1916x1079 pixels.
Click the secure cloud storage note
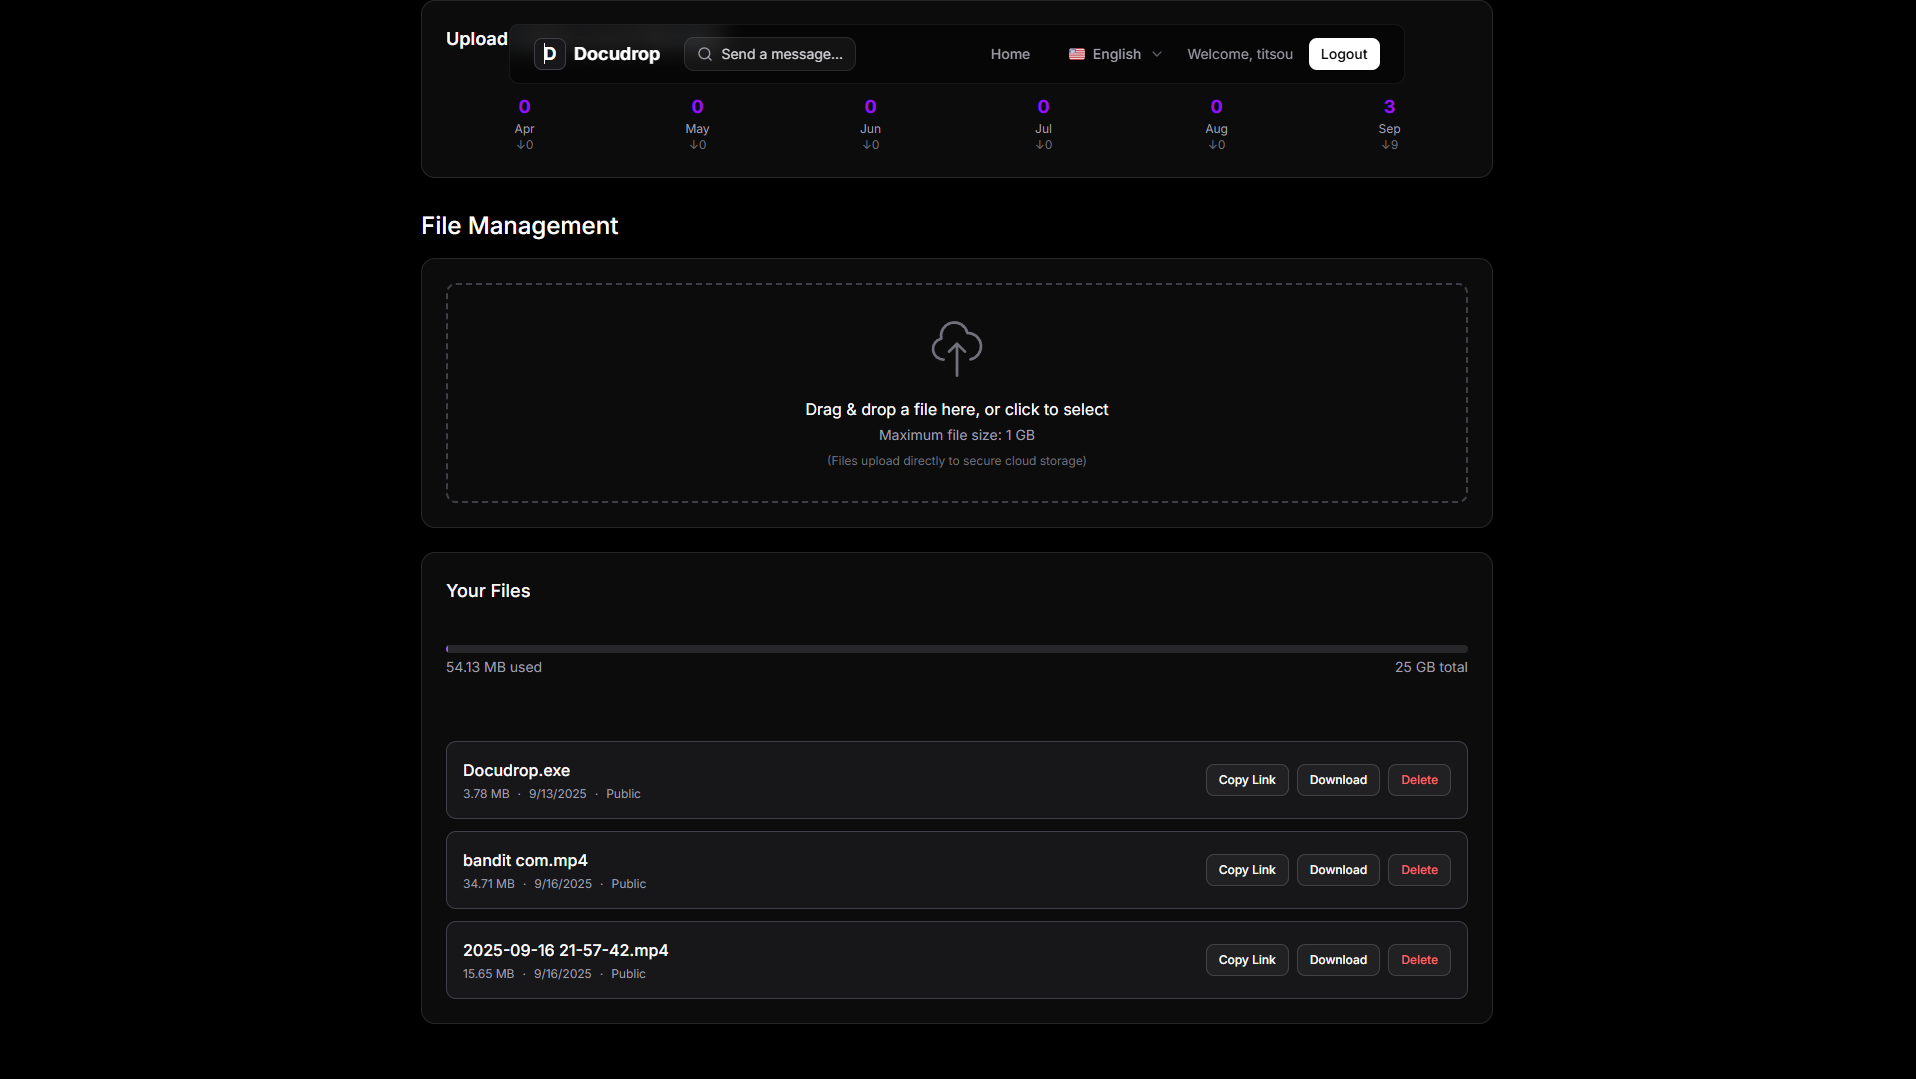click(957, 461)
